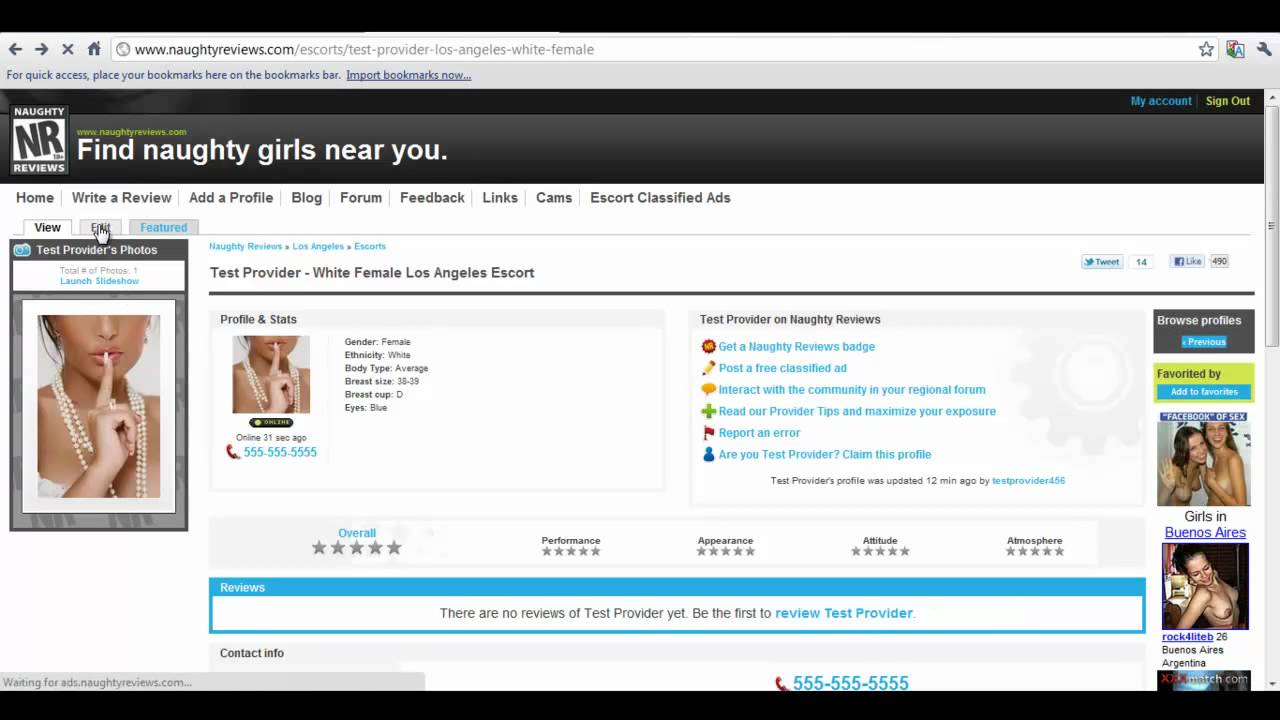
Task: Click the Attitude star rating
Action: pos(880,551)
